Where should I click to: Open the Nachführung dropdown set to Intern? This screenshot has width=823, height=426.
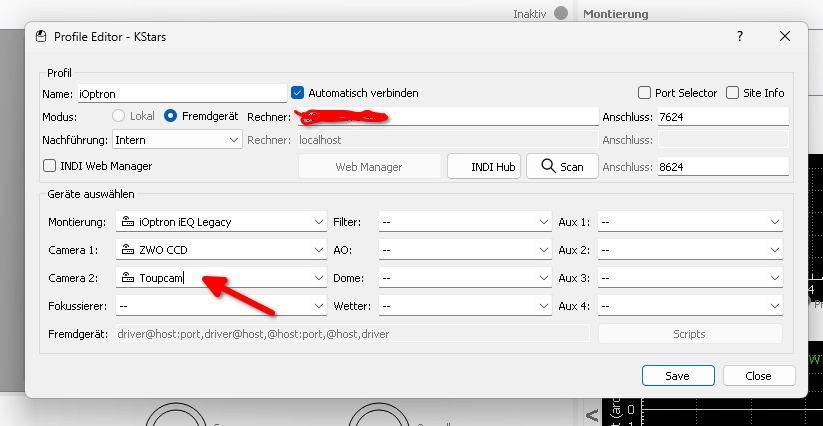[177, 140]
